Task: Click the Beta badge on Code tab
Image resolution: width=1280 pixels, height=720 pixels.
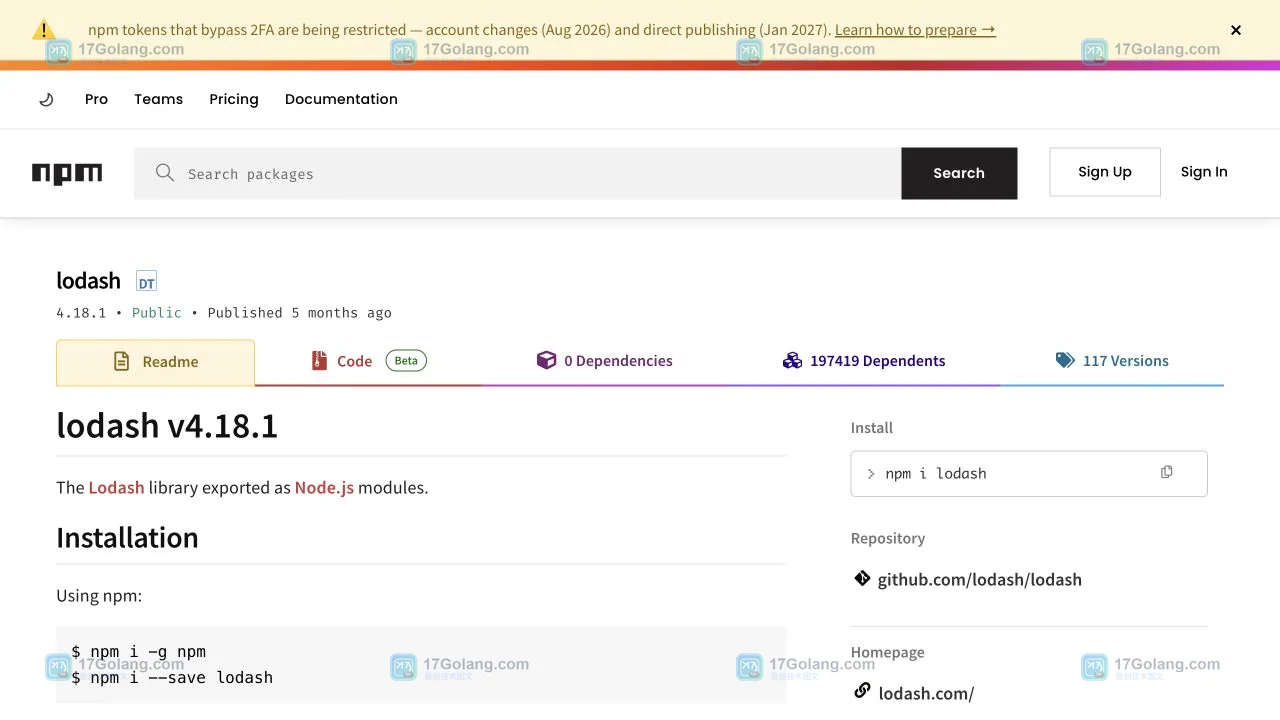Action: [406, 361]
